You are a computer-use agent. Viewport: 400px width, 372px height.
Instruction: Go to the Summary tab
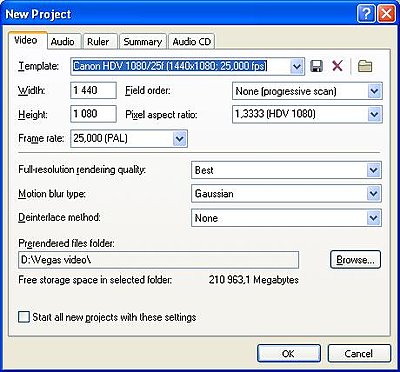pyautogui.click(x=143, y=42)
